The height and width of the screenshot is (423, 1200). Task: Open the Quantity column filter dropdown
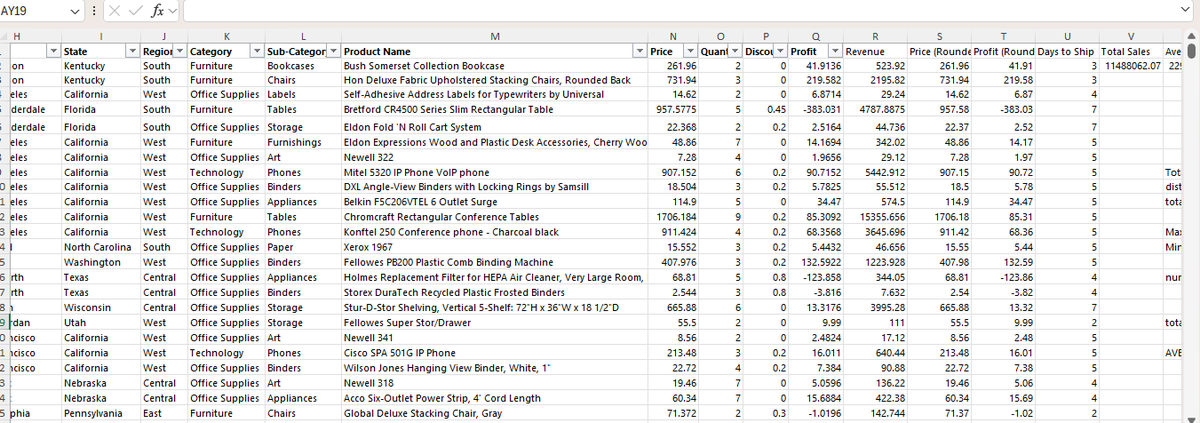(734, 51)
